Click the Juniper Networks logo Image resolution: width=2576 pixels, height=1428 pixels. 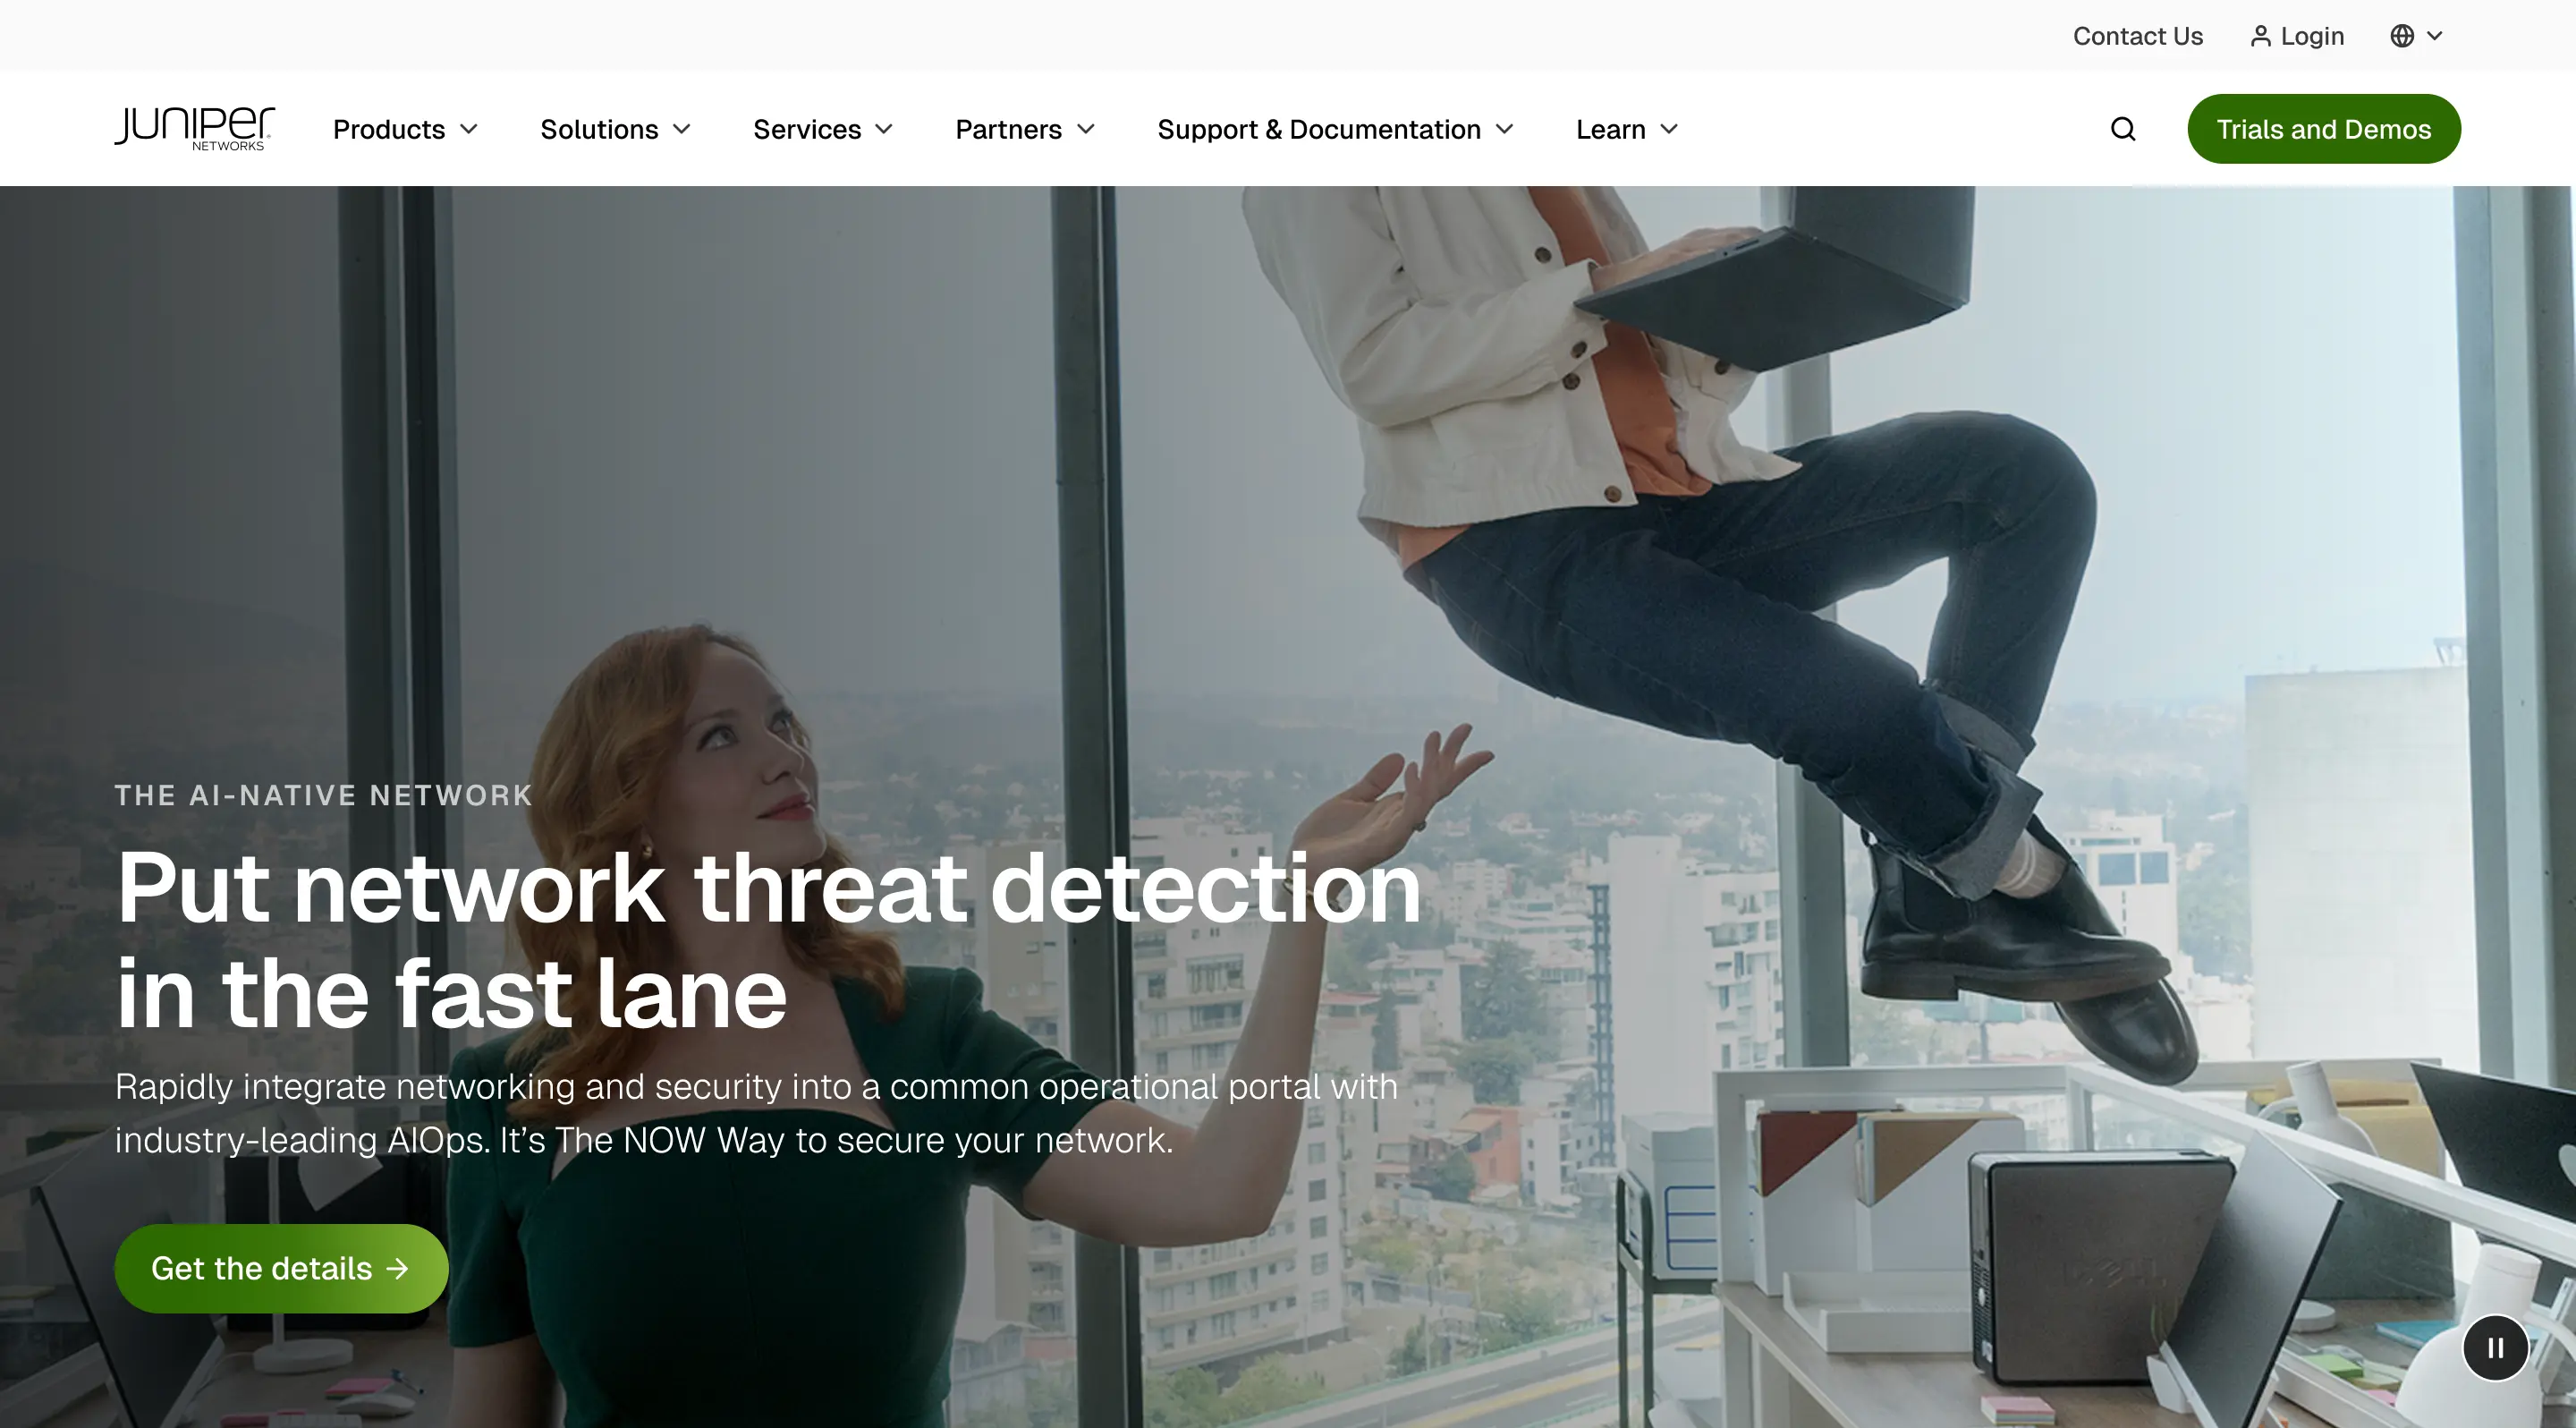(194, 128)
